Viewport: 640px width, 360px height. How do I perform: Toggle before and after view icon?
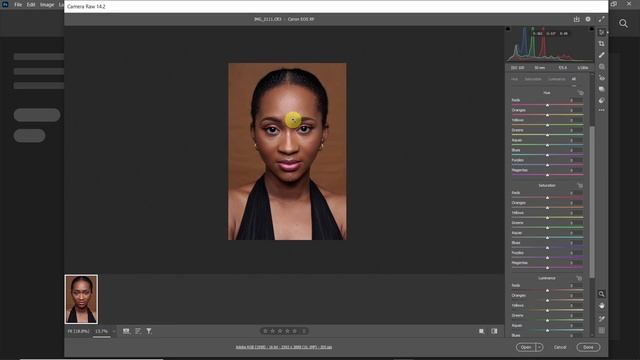pos(494,331)
